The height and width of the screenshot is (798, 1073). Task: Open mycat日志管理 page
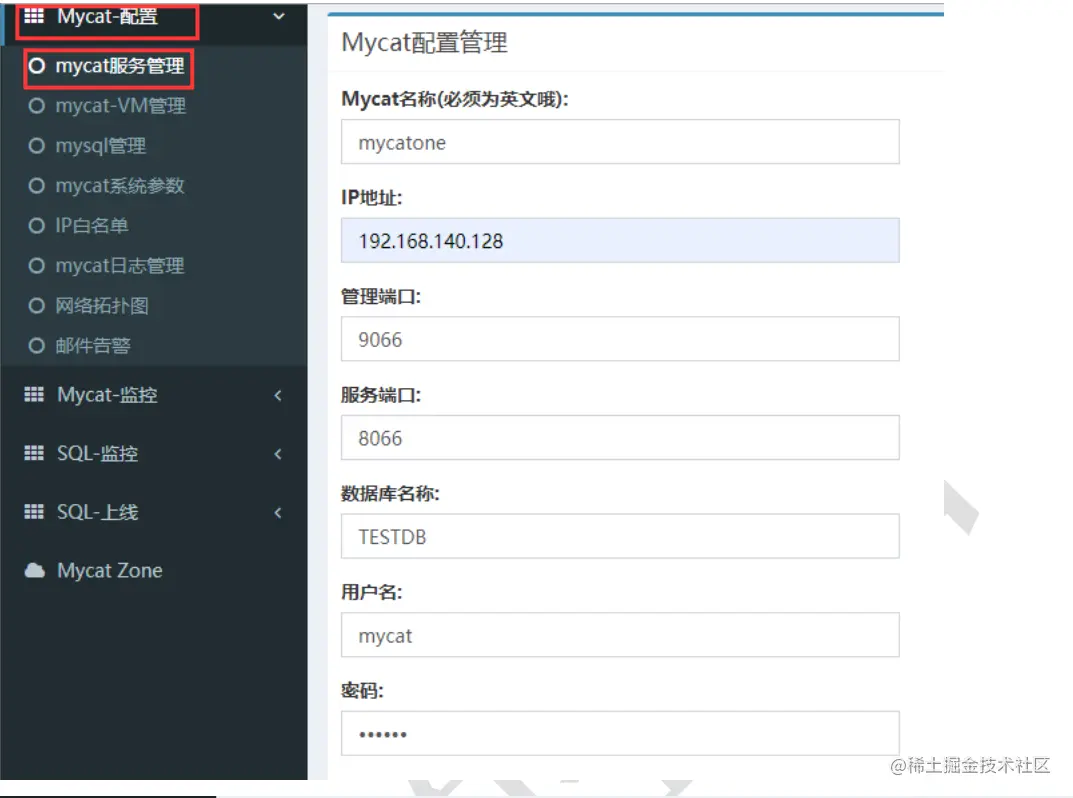point(120,266)
